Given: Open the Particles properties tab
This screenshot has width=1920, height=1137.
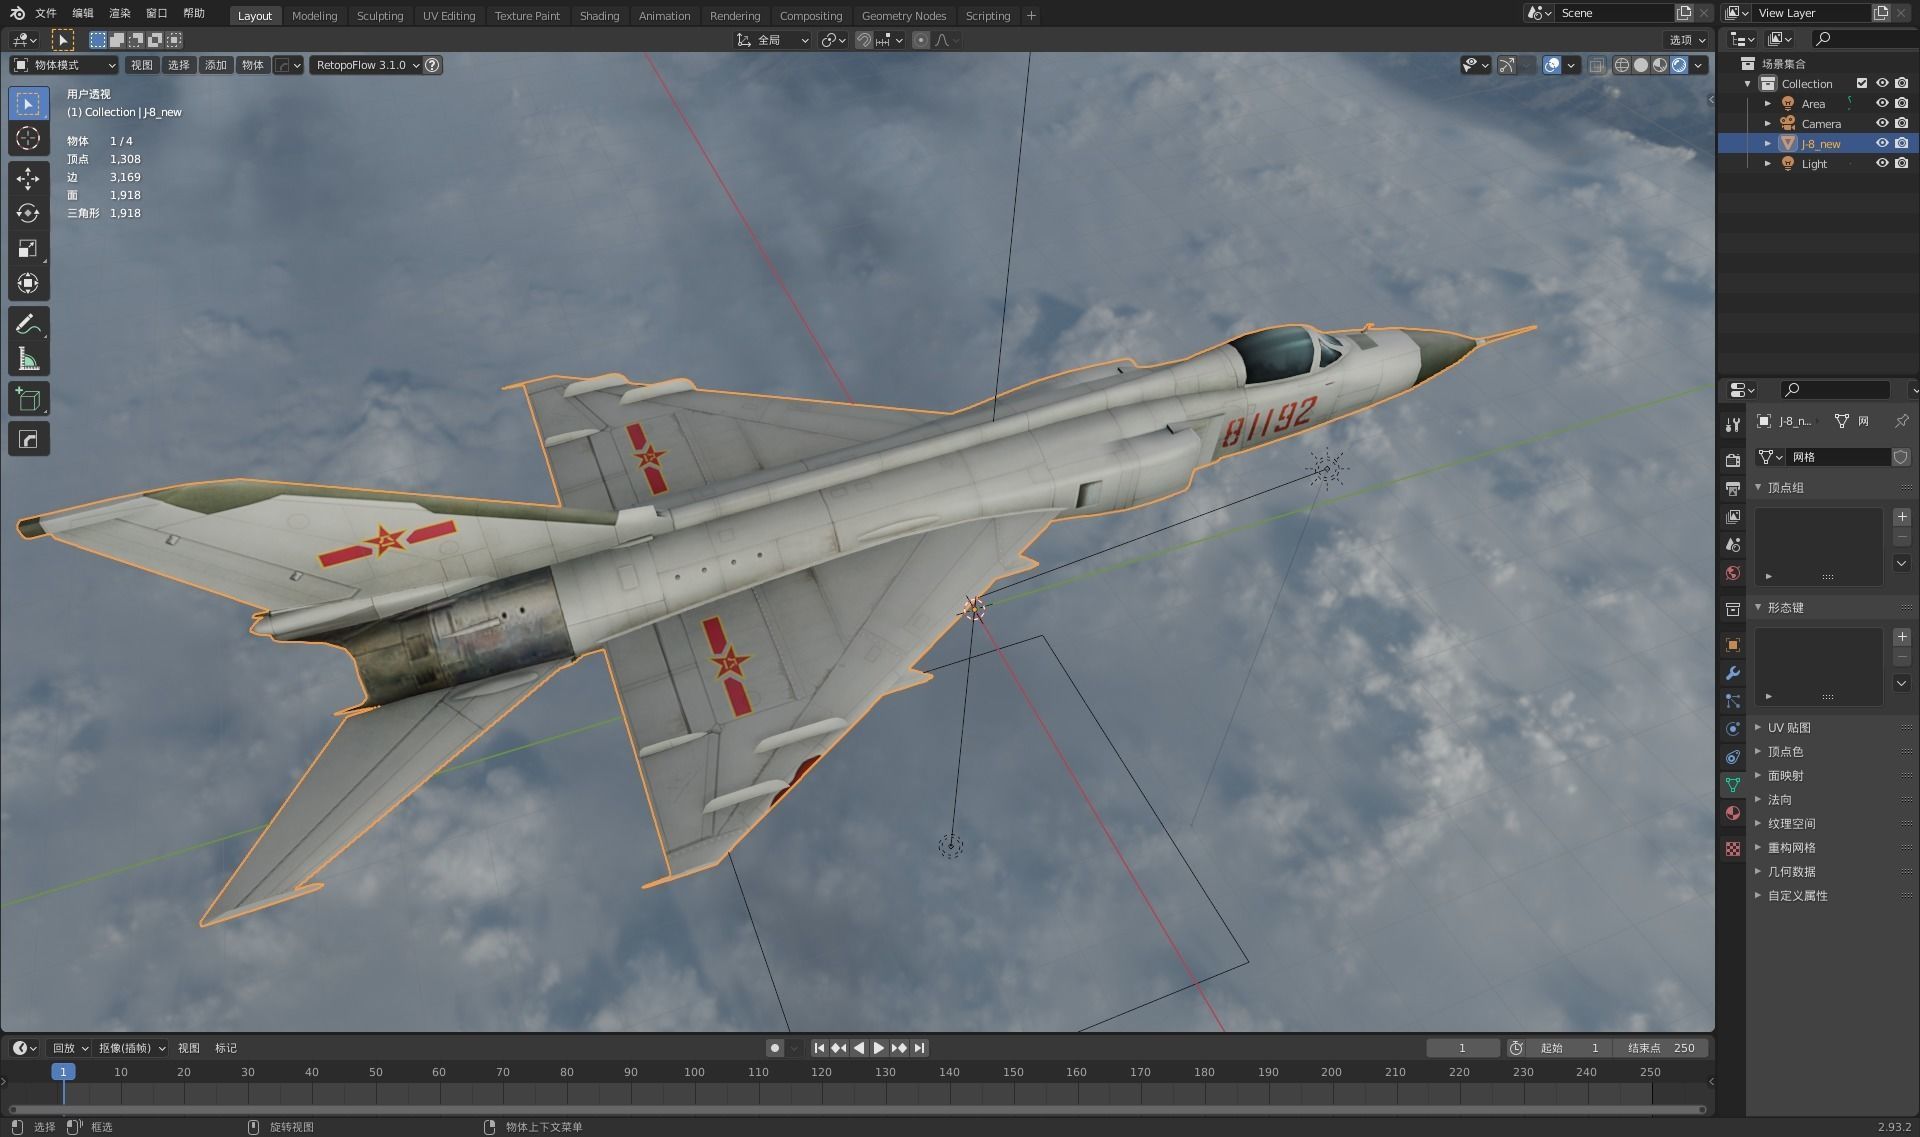Looking at the screenshot, I should (1733, 701).
